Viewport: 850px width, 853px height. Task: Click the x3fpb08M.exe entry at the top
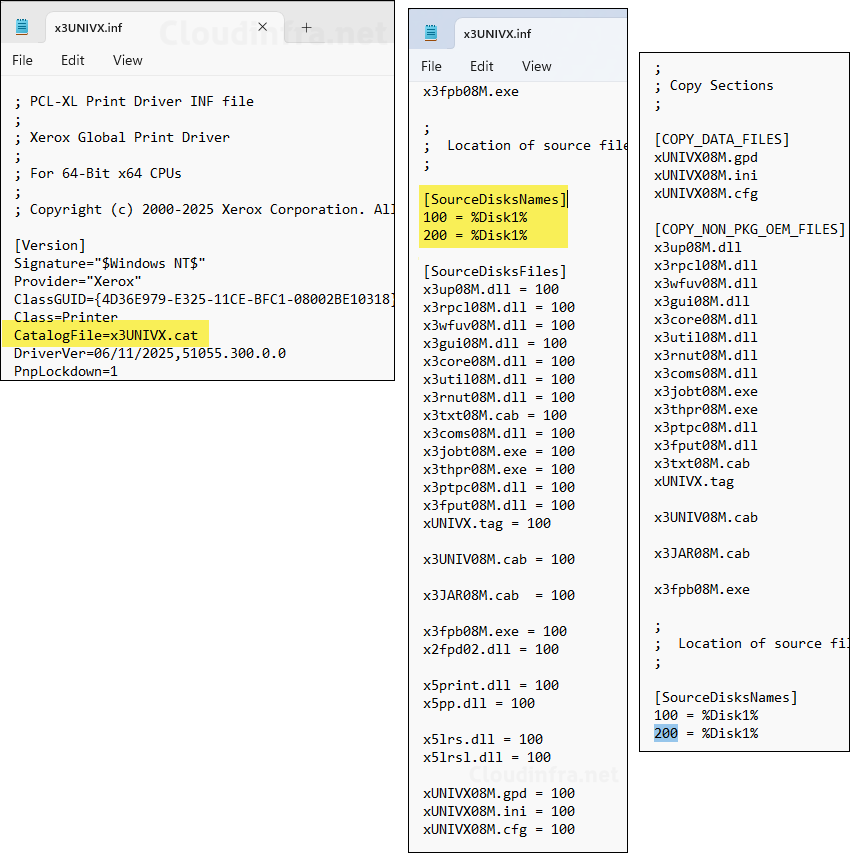coord(468,91)
